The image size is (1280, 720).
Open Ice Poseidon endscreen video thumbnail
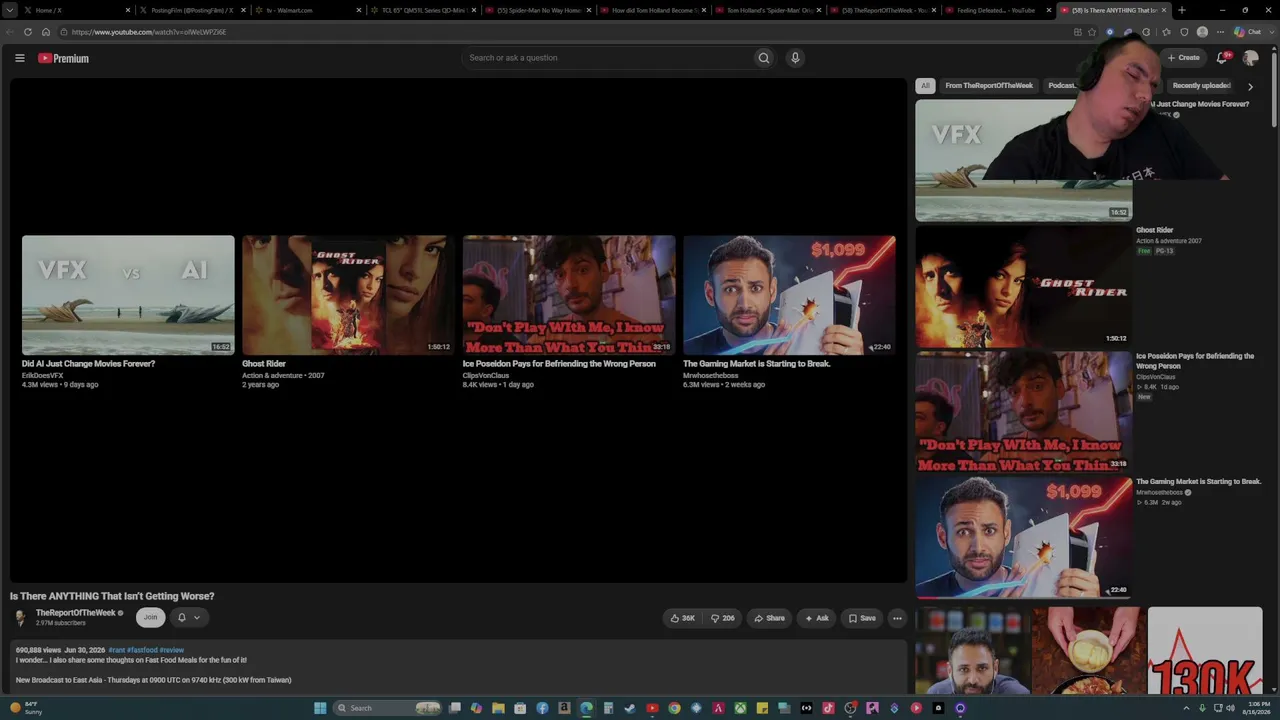coord(569,295)
